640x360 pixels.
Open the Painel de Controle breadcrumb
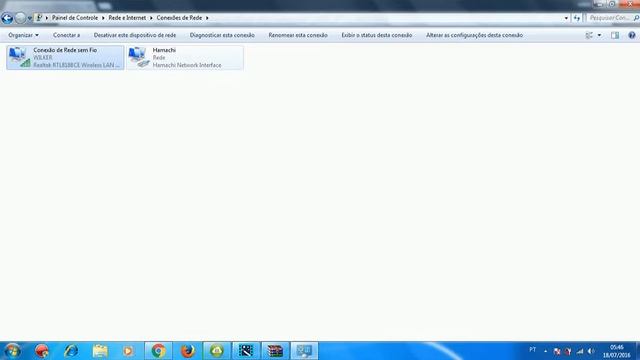click(x=75, y=18)
